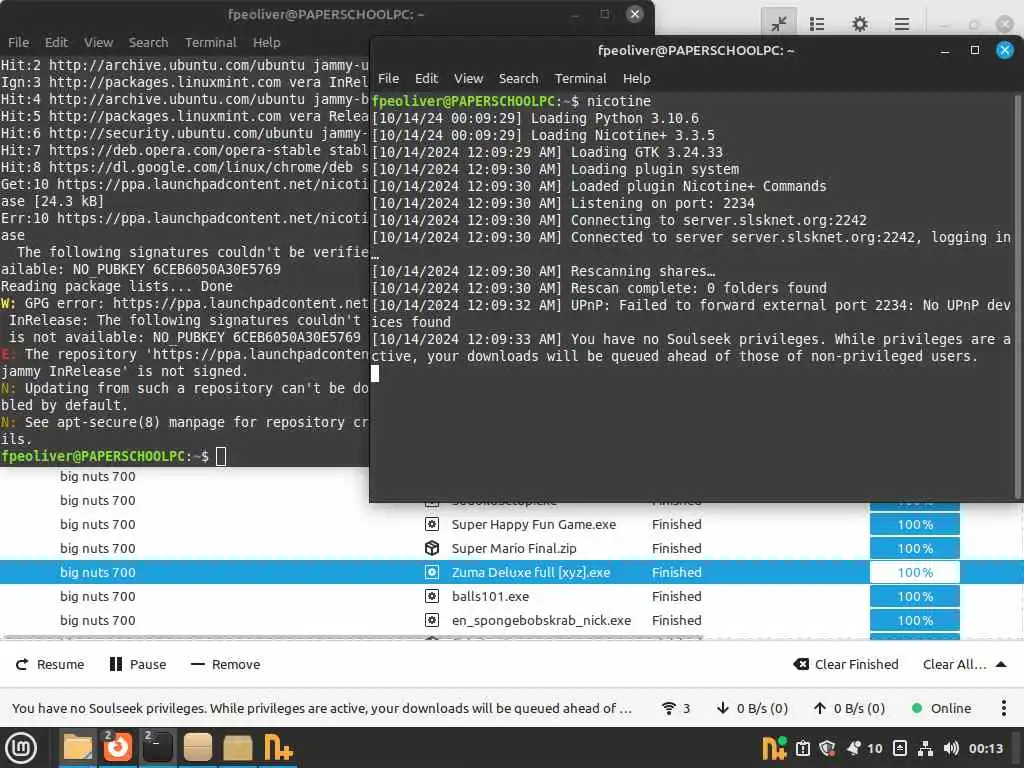The width and height of the screenshot is (1024, 768).
Task: Click the archive icon beside Super Mario Final.zip
Action: (432, 549)
